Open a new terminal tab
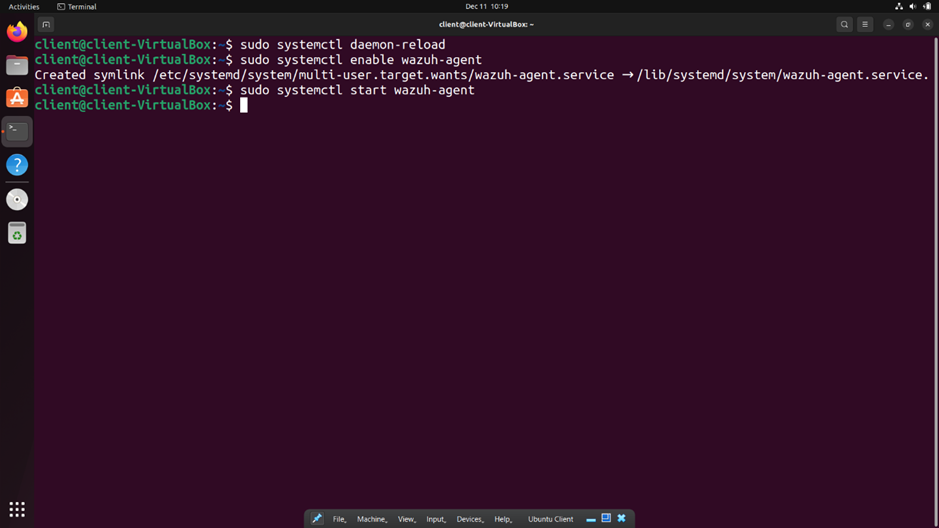 (46, 25)
